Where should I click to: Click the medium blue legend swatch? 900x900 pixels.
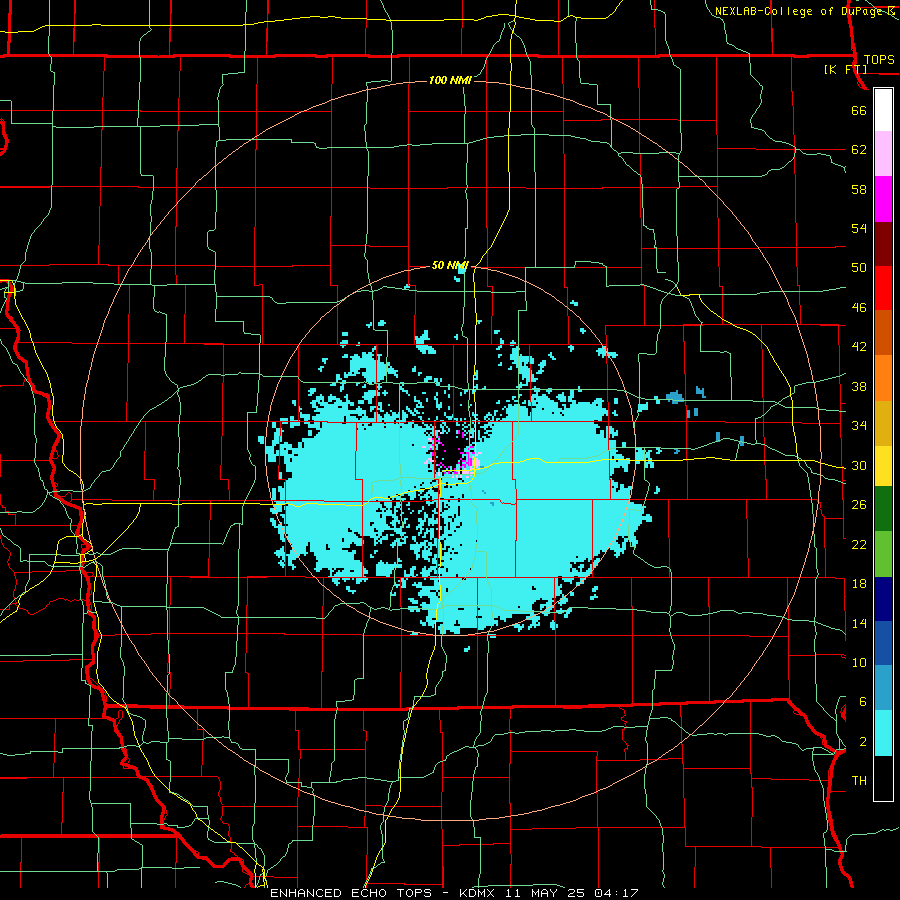click(x=883, y=644)
